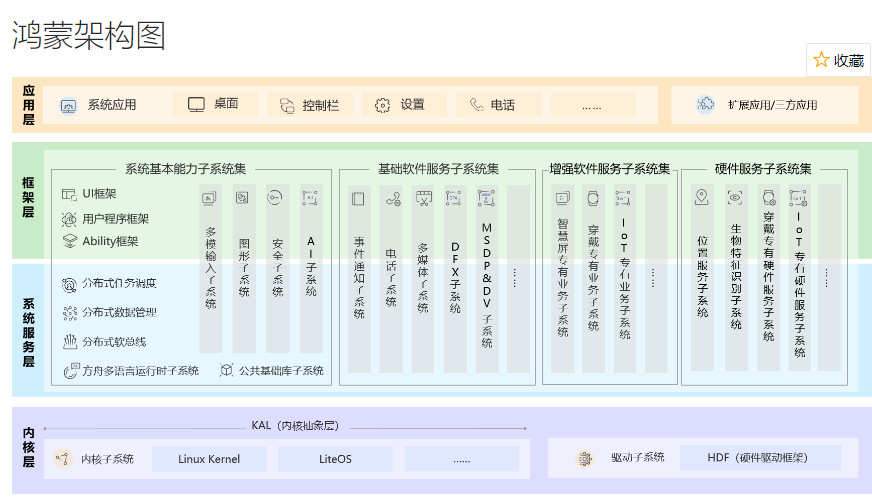The width and height of the screenshot is (872, 504).
Task: Click the 驱动子系统 gear icon
Action: tap(584, 458)
